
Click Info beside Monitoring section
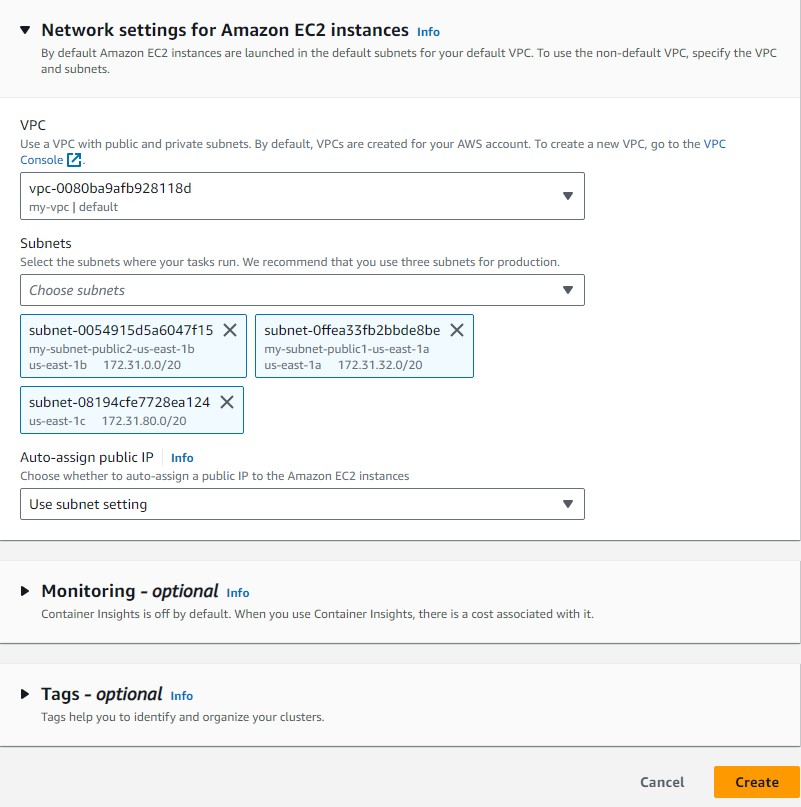238,593
